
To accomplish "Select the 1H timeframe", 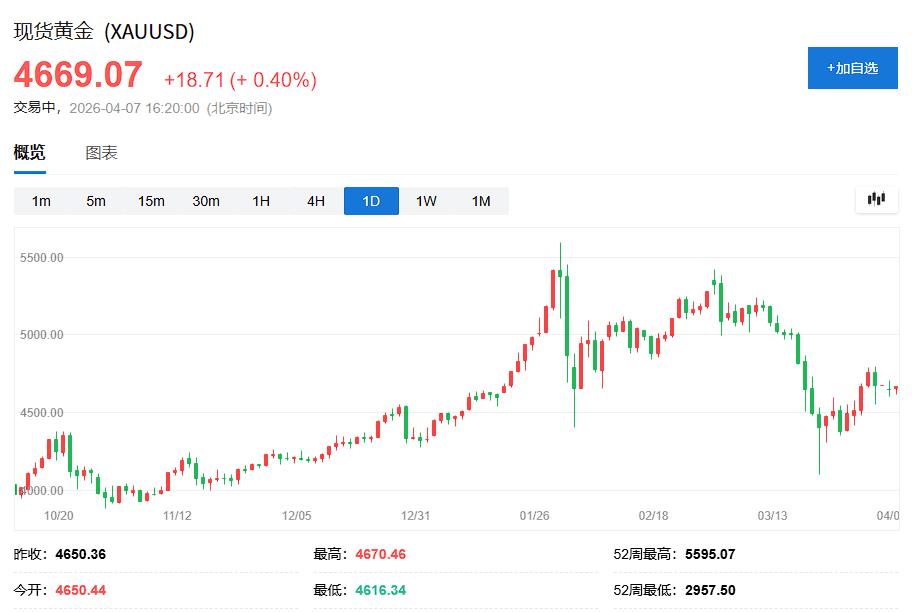I will (x=260, y=200).
